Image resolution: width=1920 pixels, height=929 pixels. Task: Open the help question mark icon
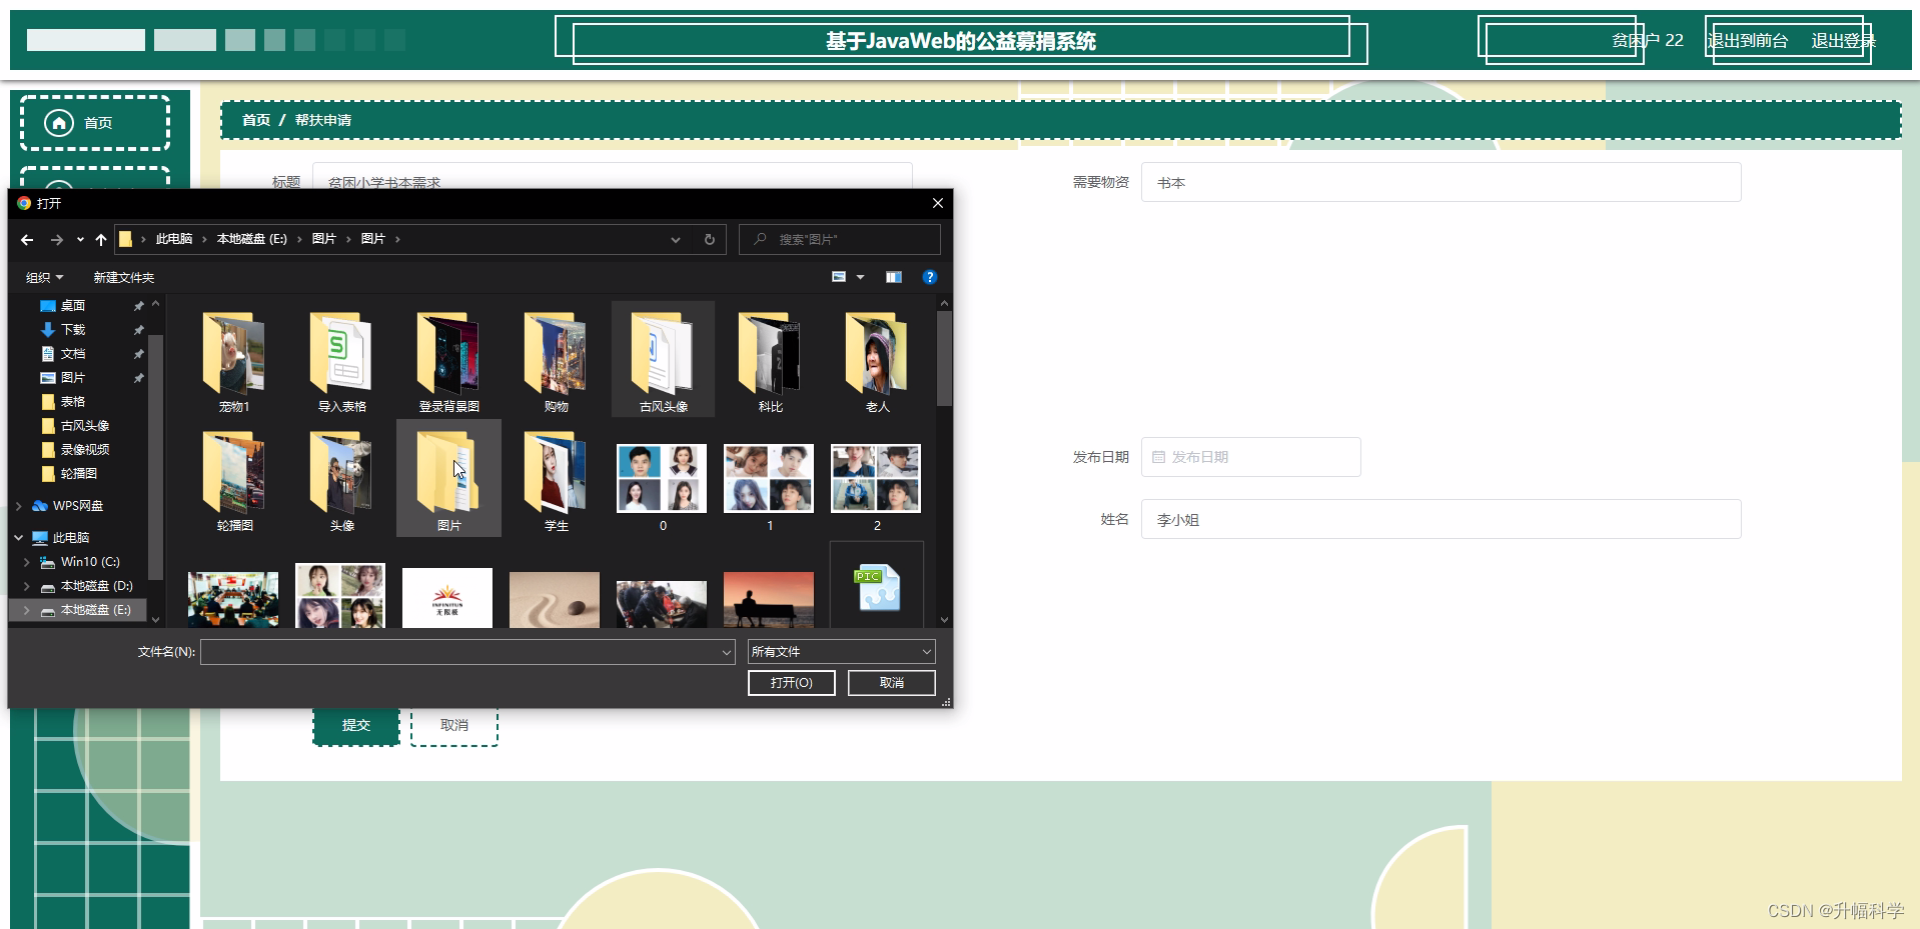click(x=930, y=277)
